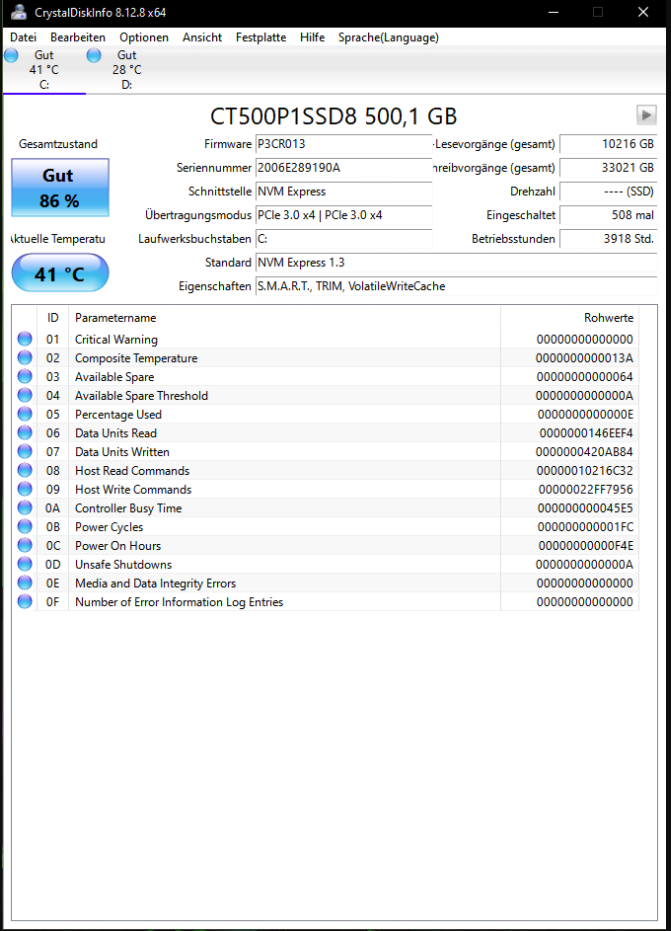Viewport: 671px width, 931px height.
Task: Click raw value 000000000001FC
Action: pos(585,527)
